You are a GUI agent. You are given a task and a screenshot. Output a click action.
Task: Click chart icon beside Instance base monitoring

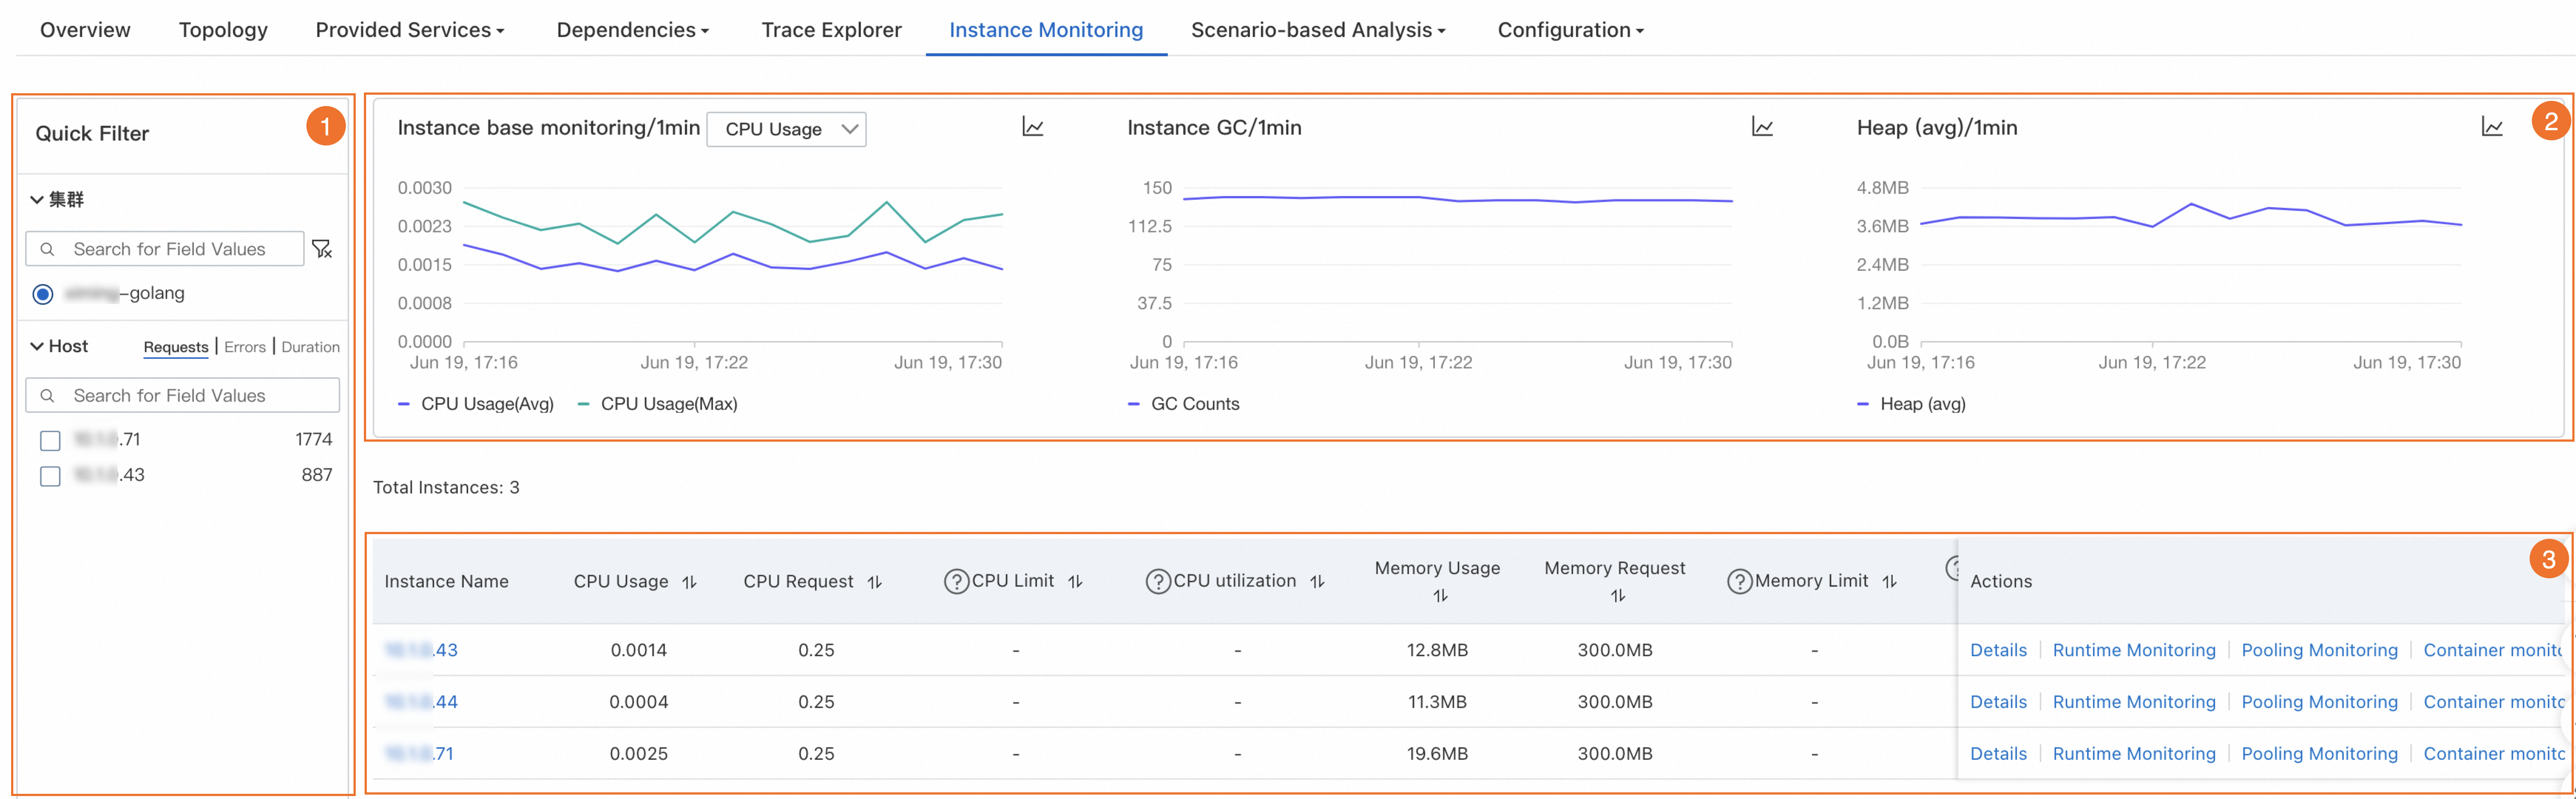1032,127
